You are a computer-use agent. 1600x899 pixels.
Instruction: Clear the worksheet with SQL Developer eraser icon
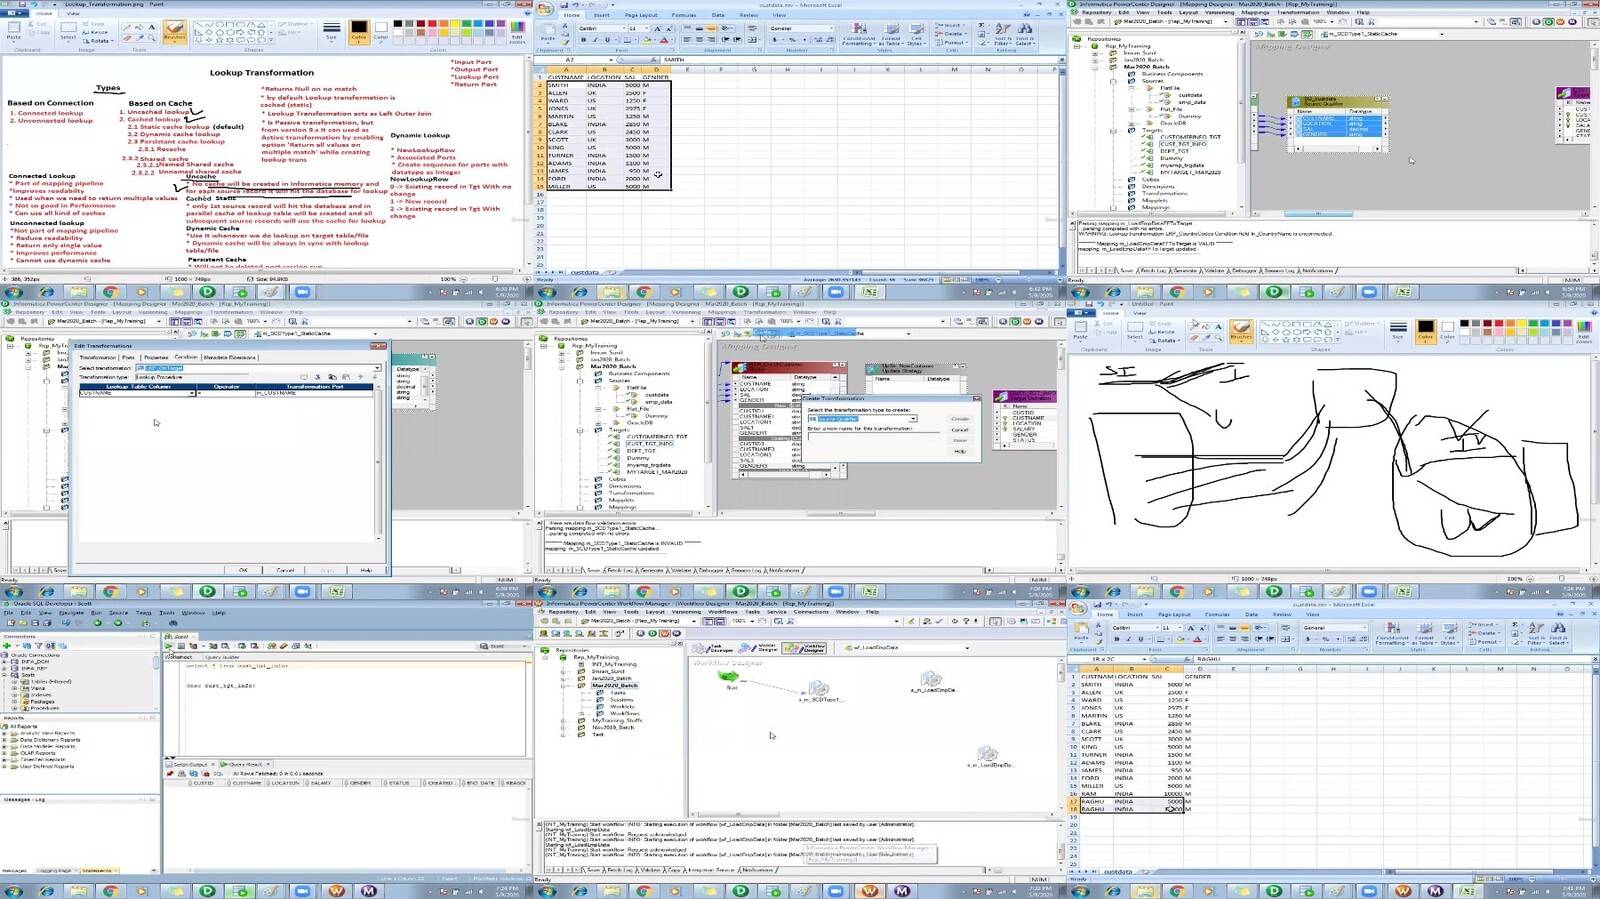[284, 646]
